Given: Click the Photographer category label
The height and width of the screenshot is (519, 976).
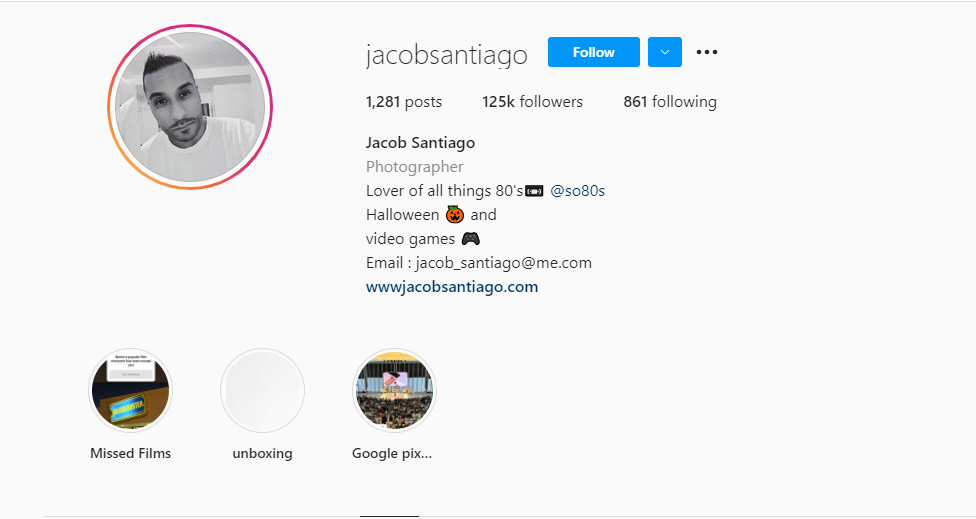Looking at the screenshot, I should pyautogui.click(x=415, y=167).
